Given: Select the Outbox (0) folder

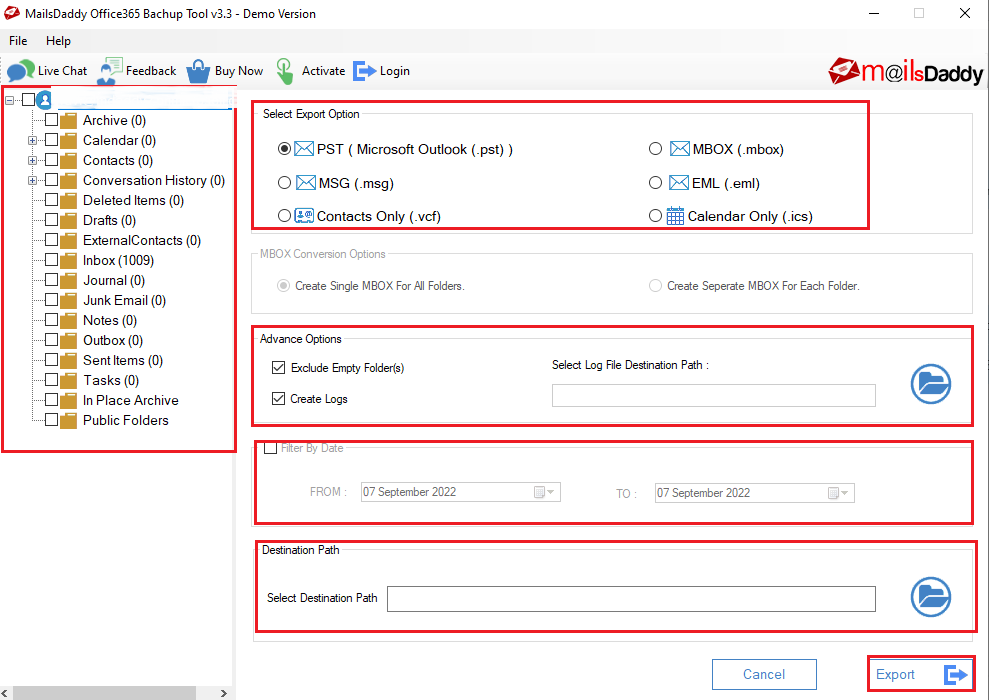Looking at the screenshot, I should pos(113,341).
